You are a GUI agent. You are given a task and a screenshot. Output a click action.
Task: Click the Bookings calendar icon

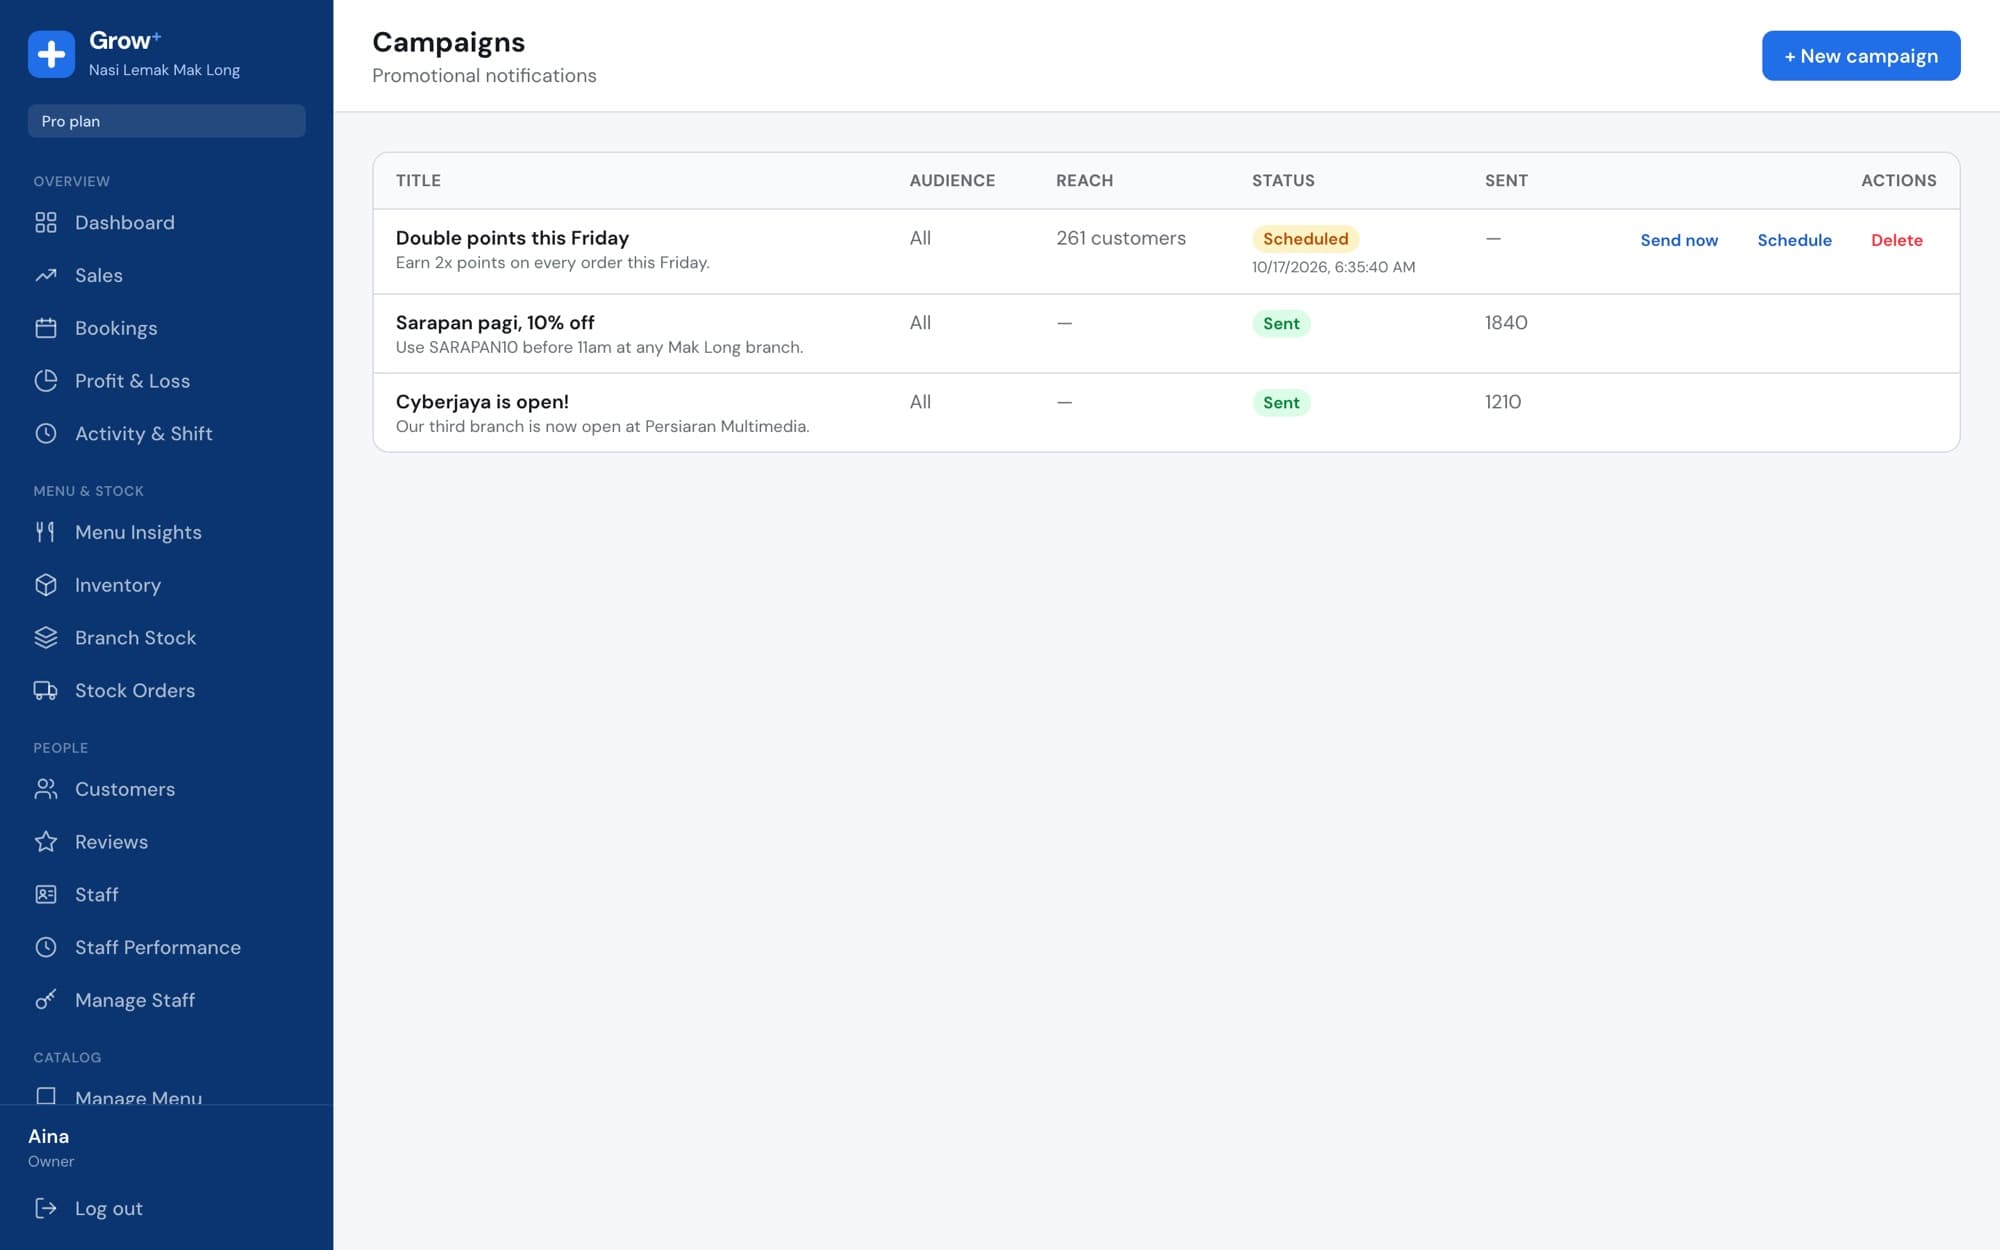46,328
